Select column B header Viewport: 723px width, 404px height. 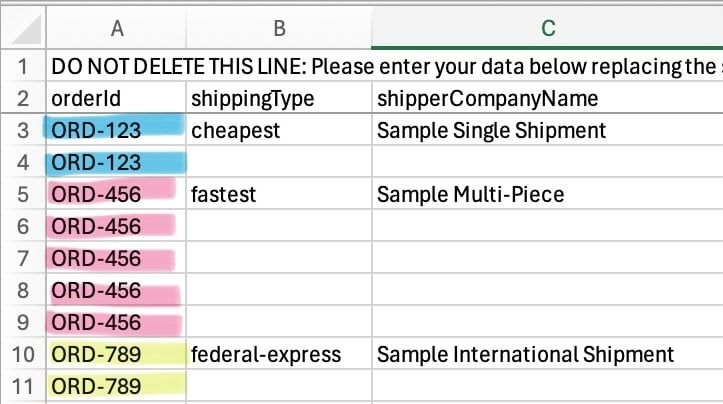277,28
